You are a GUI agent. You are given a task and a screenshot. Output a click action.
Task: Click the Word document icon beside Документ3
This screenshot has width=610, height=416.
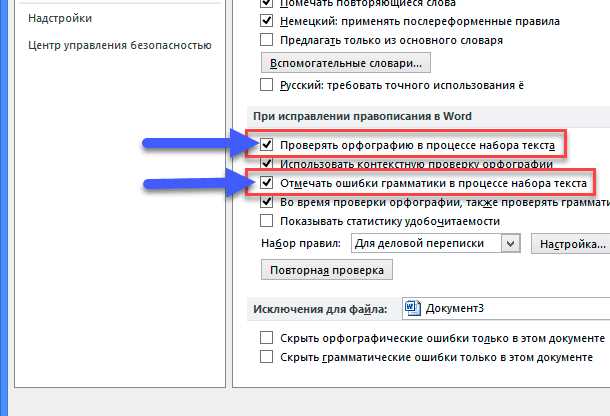point(412,308)
